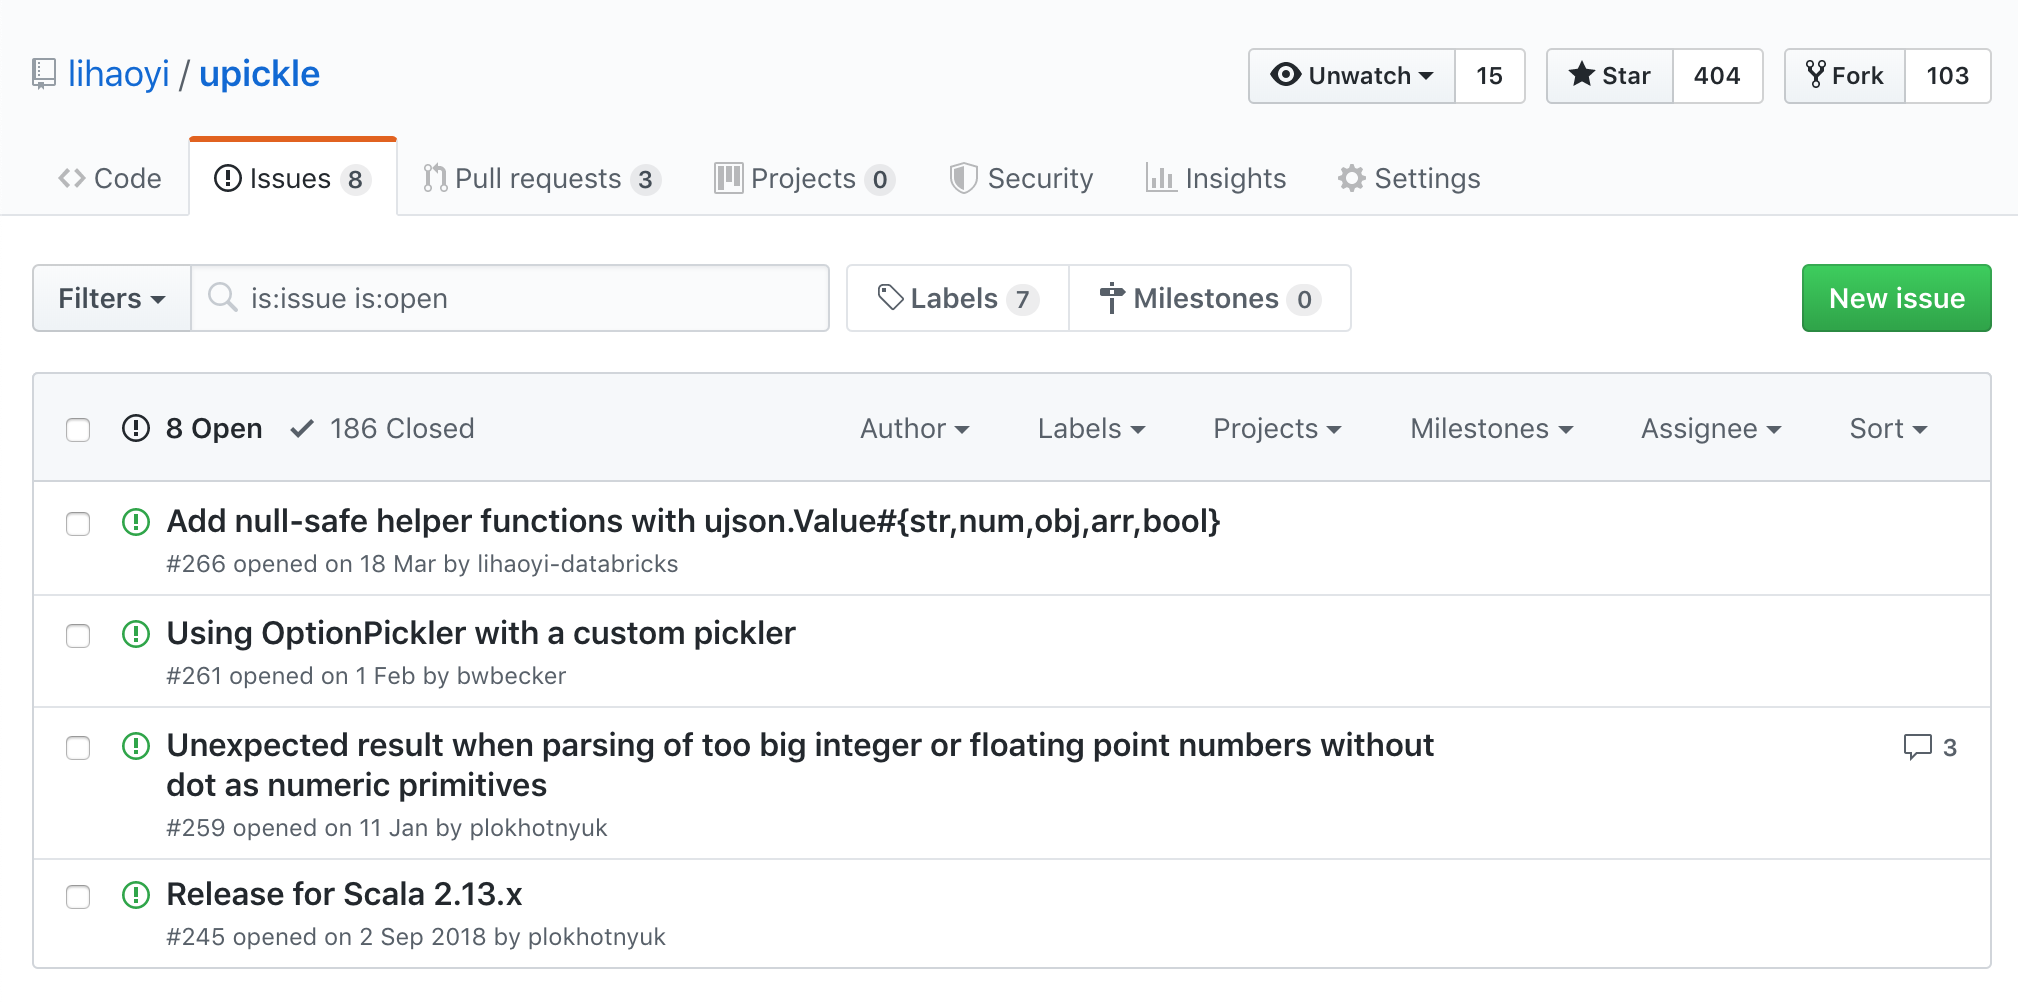Check the box for OptionPickler issue
This screenshot has height=1003, width=2018.
pos(78,636)
